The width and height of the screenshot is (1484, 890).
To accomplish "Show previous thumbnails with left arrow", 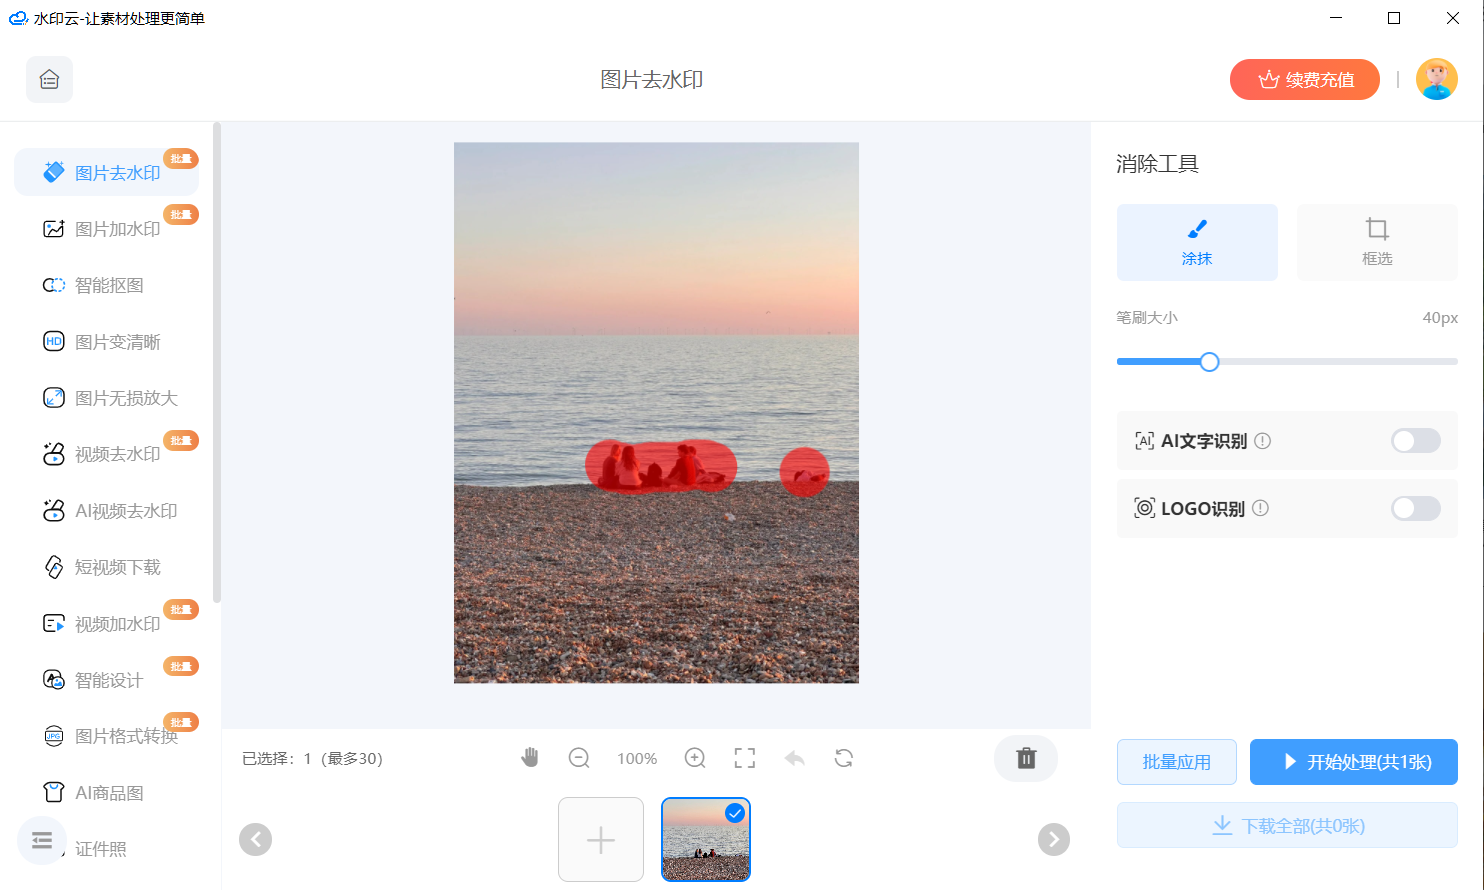I will [255, 839].
